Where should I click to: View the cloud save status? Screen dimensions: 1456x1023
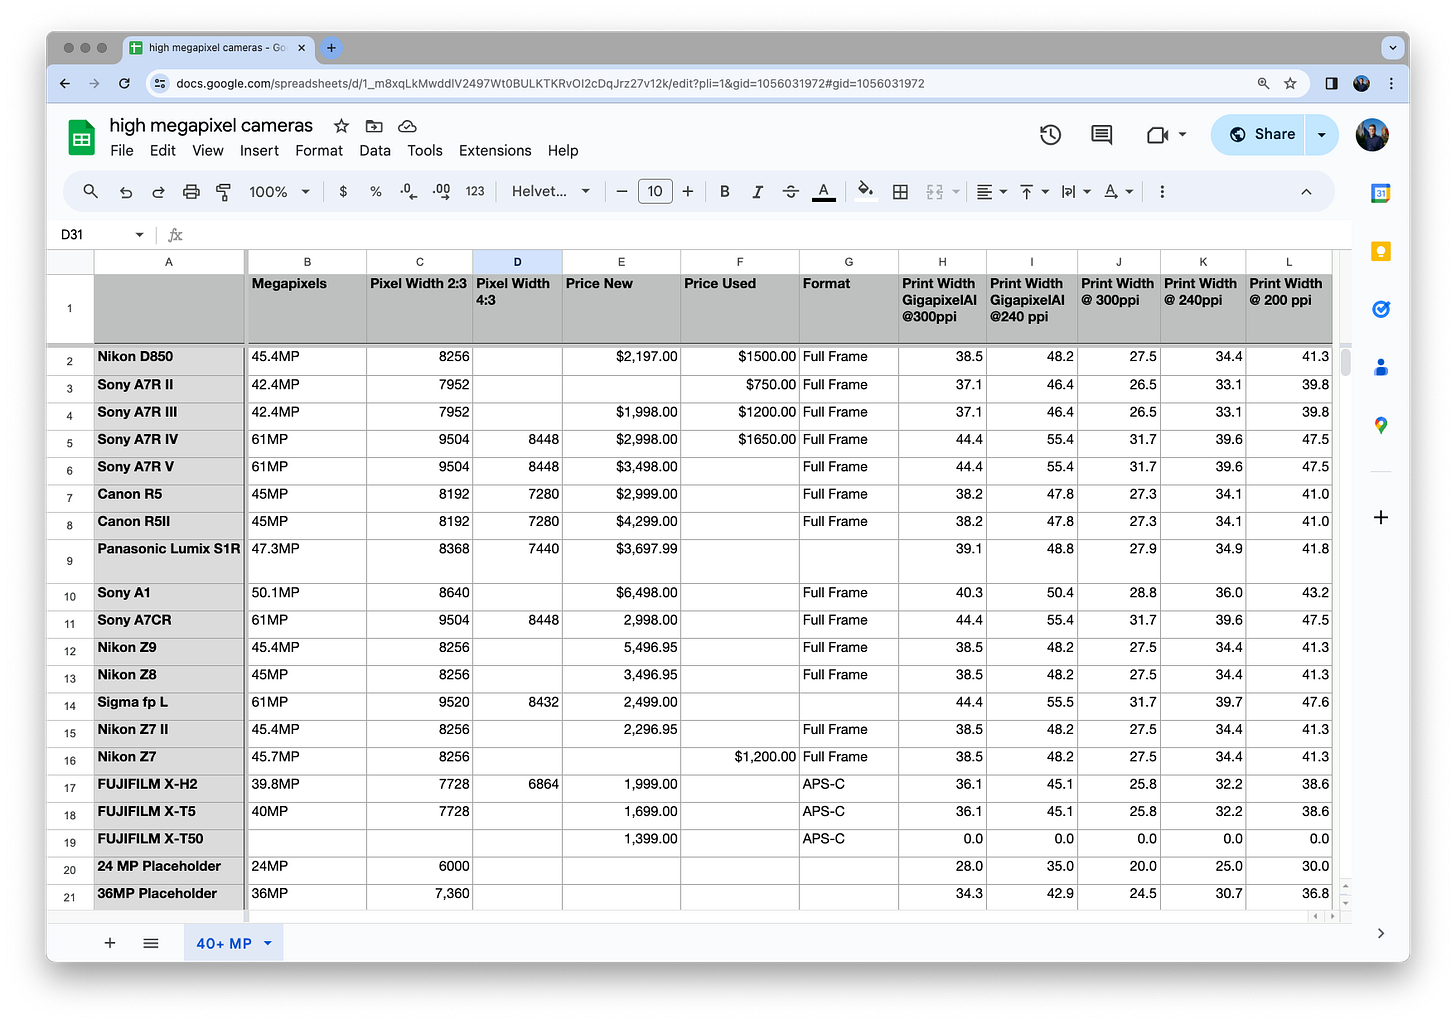[407, 126]
